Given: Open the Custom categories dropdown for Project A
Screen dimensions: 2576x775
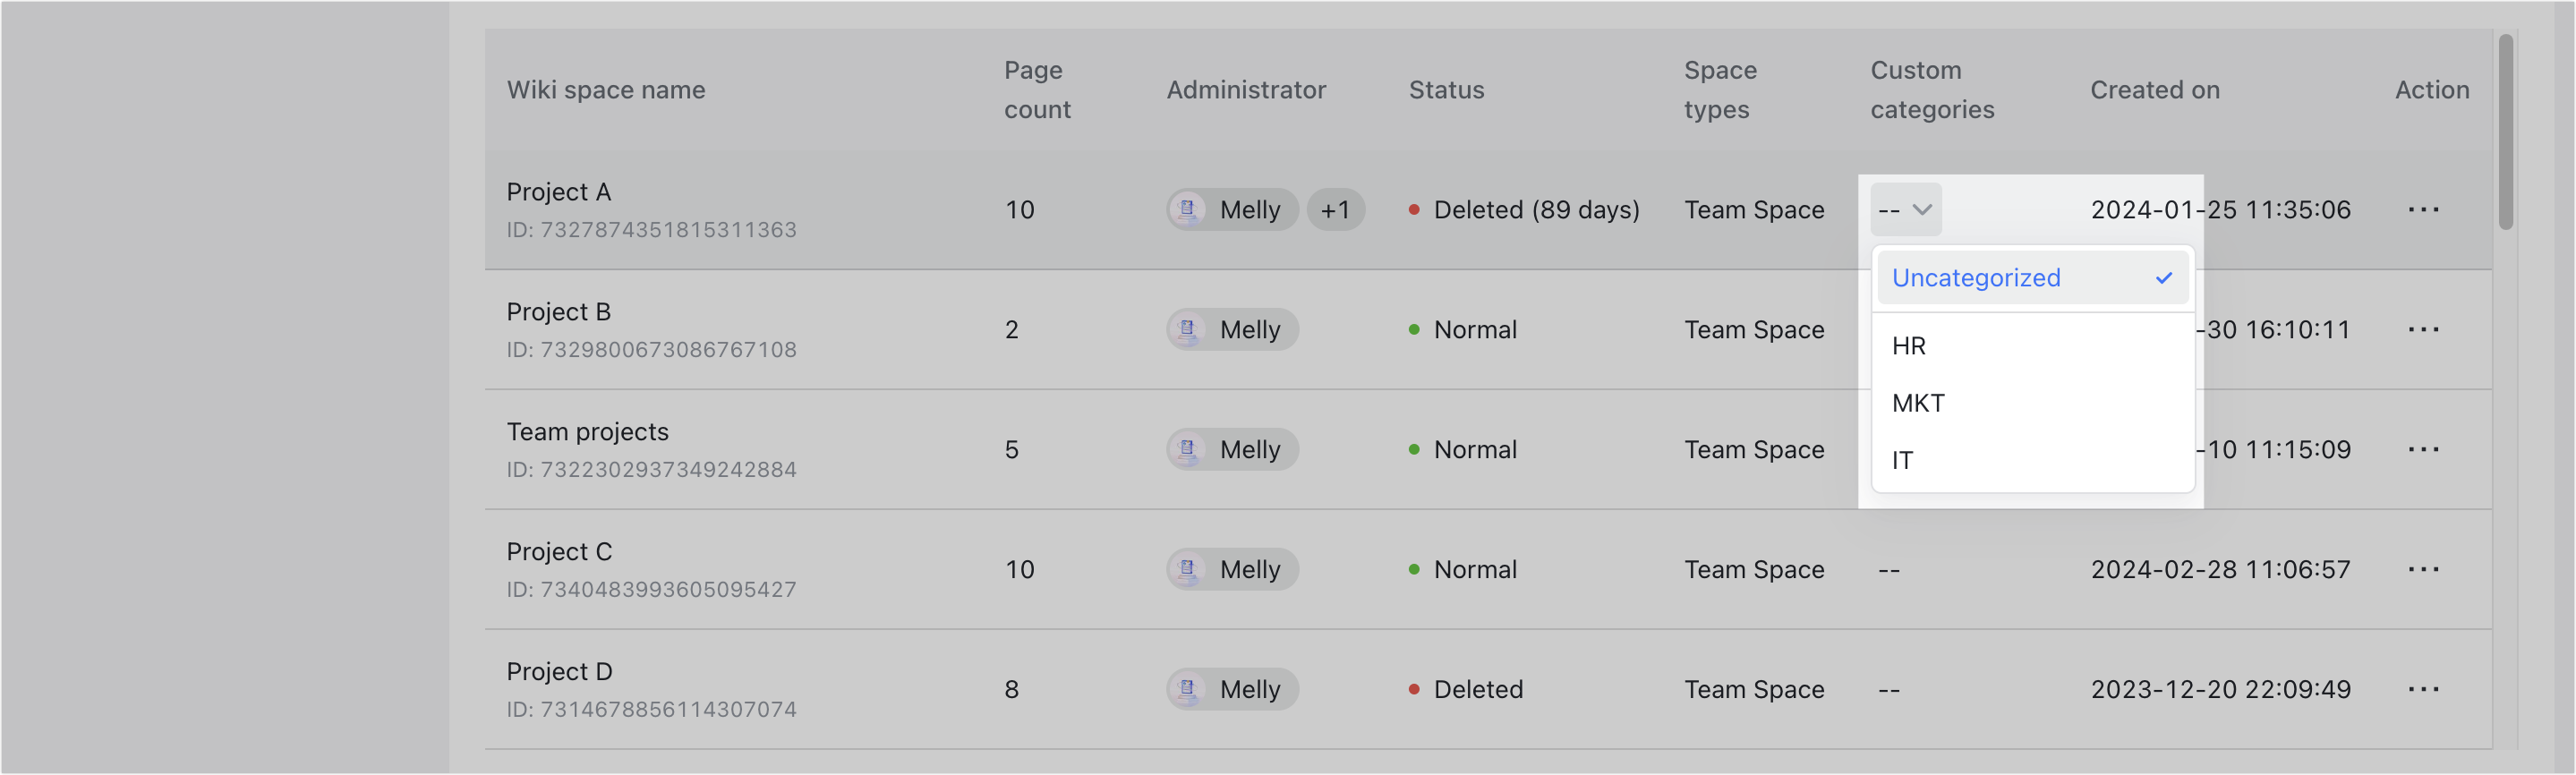Looking at the screenshot, I should point(1905,210).
